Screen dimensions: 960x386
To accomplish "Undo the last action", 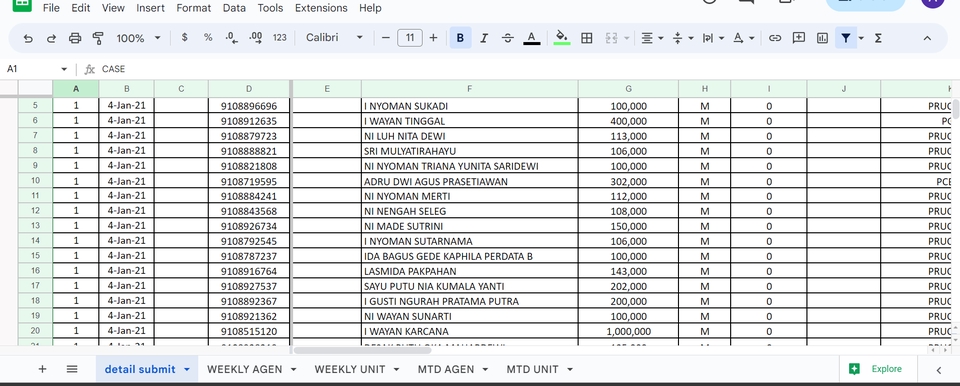I will coord(28,38).
